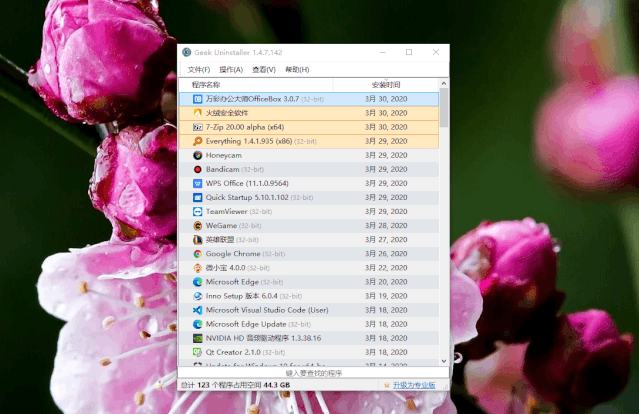Open the 操作(A) menu
Viewport: 639px width, 414px height.
[231, 70]
